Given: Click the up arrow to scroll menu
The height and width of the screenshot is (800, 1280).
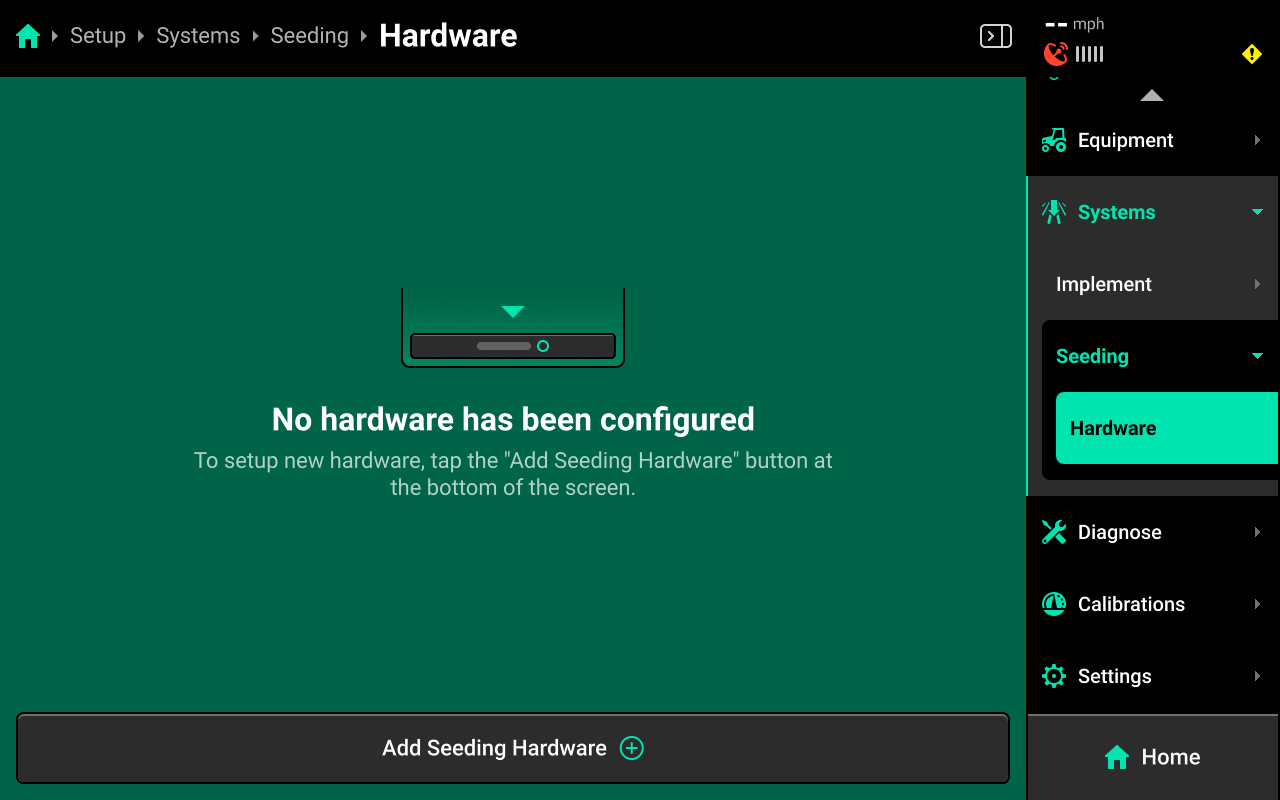Looking at the screenshot, I should 1152,95.
